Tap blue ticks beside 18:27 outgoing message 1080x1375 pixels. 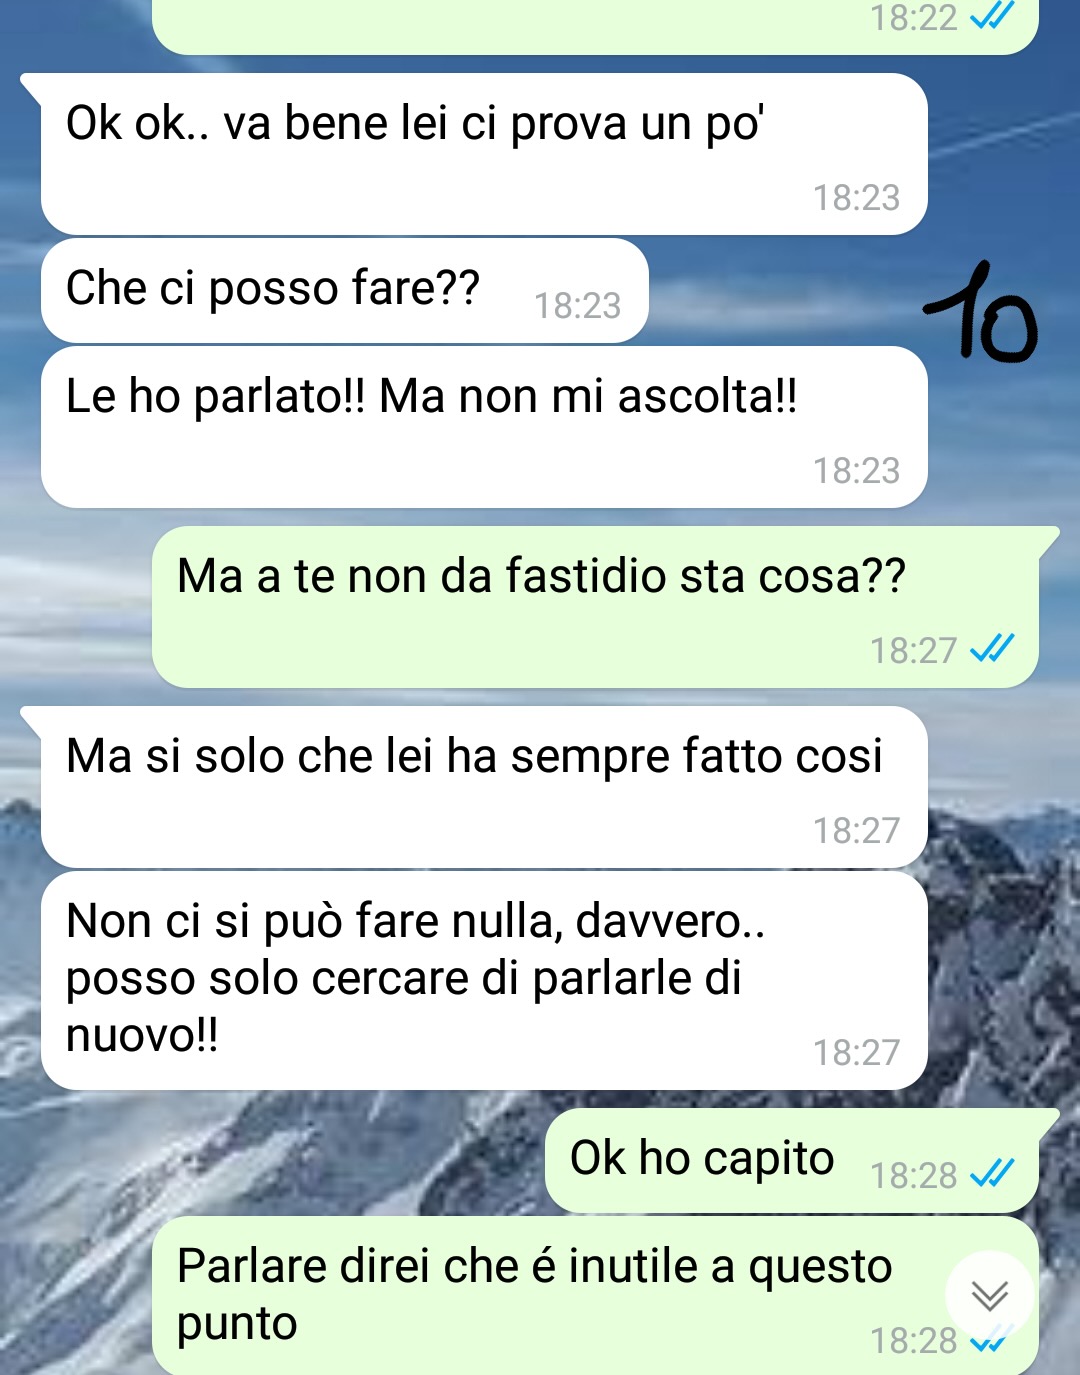click(x=992, y=649)
